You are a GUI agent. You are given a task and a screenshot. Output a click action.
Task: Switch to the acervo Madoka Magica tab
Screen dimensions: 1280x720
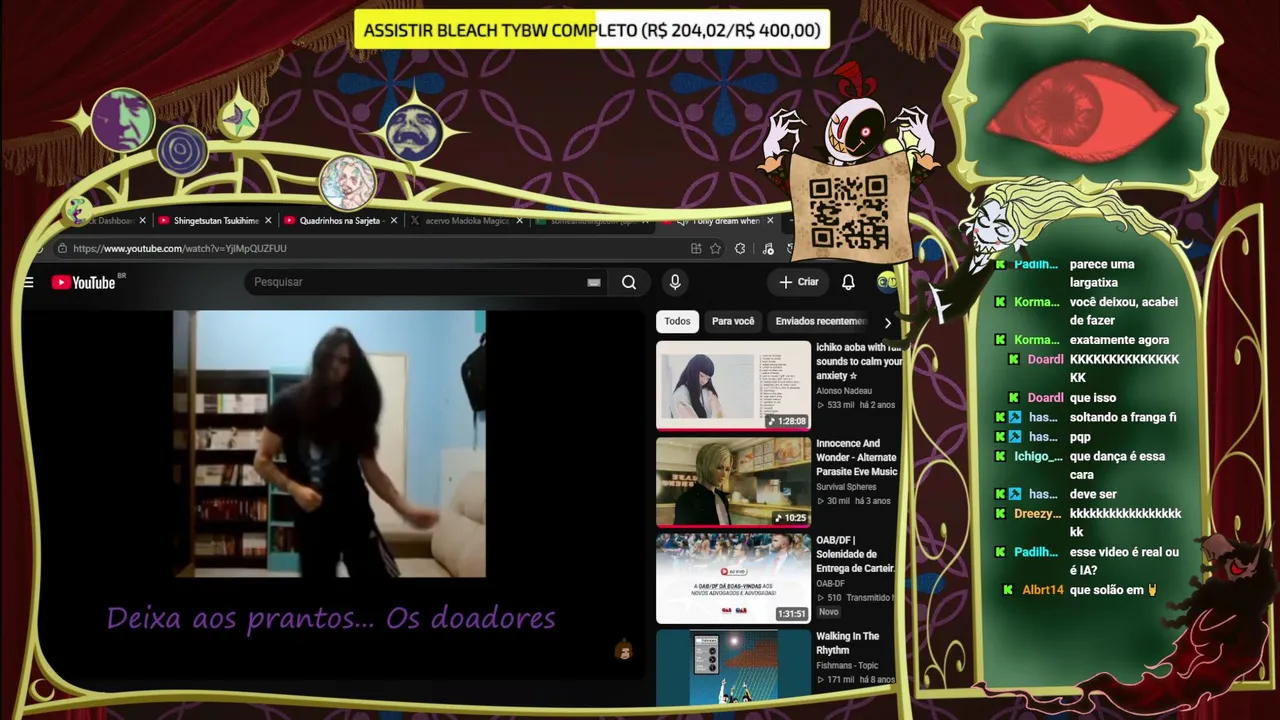pos(466,220)
